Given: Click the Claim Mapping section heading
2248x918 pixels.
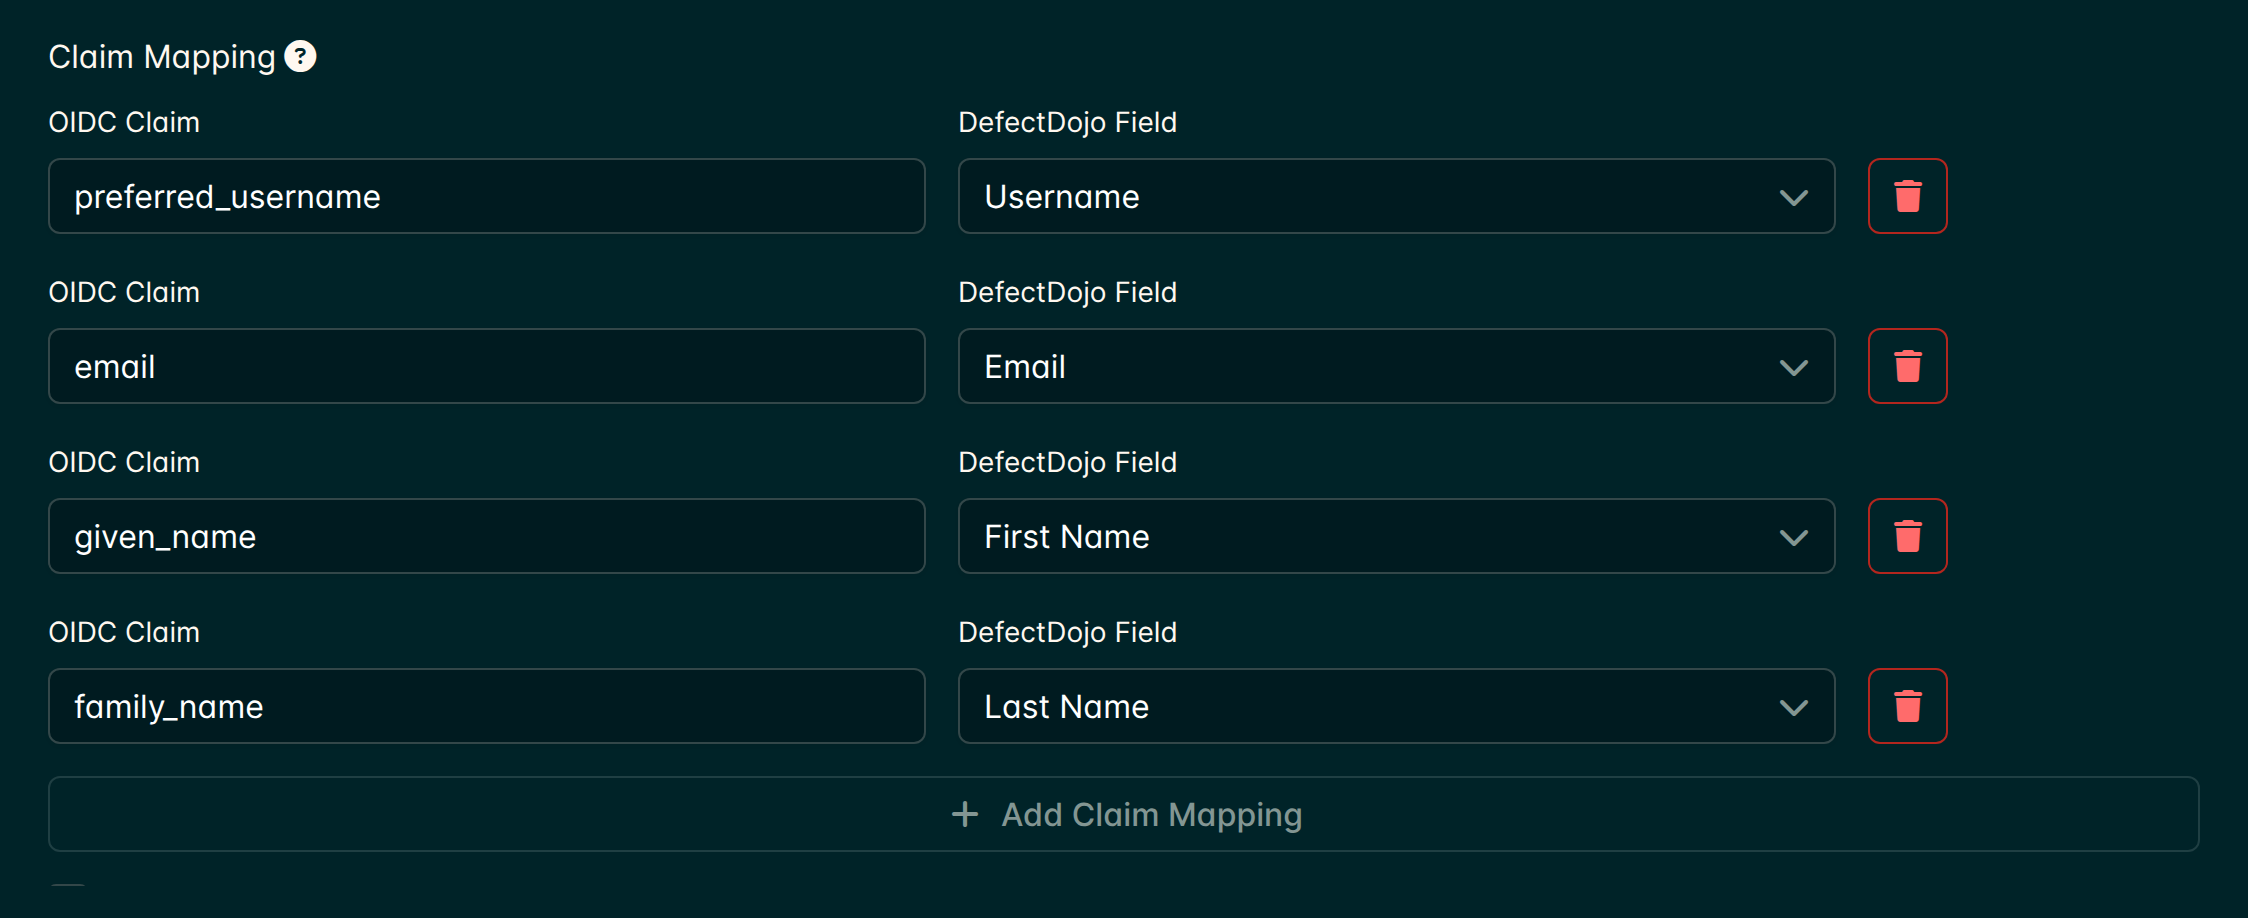Looking at the screenshot, I should pyautogui.click(x=162, y=57).
